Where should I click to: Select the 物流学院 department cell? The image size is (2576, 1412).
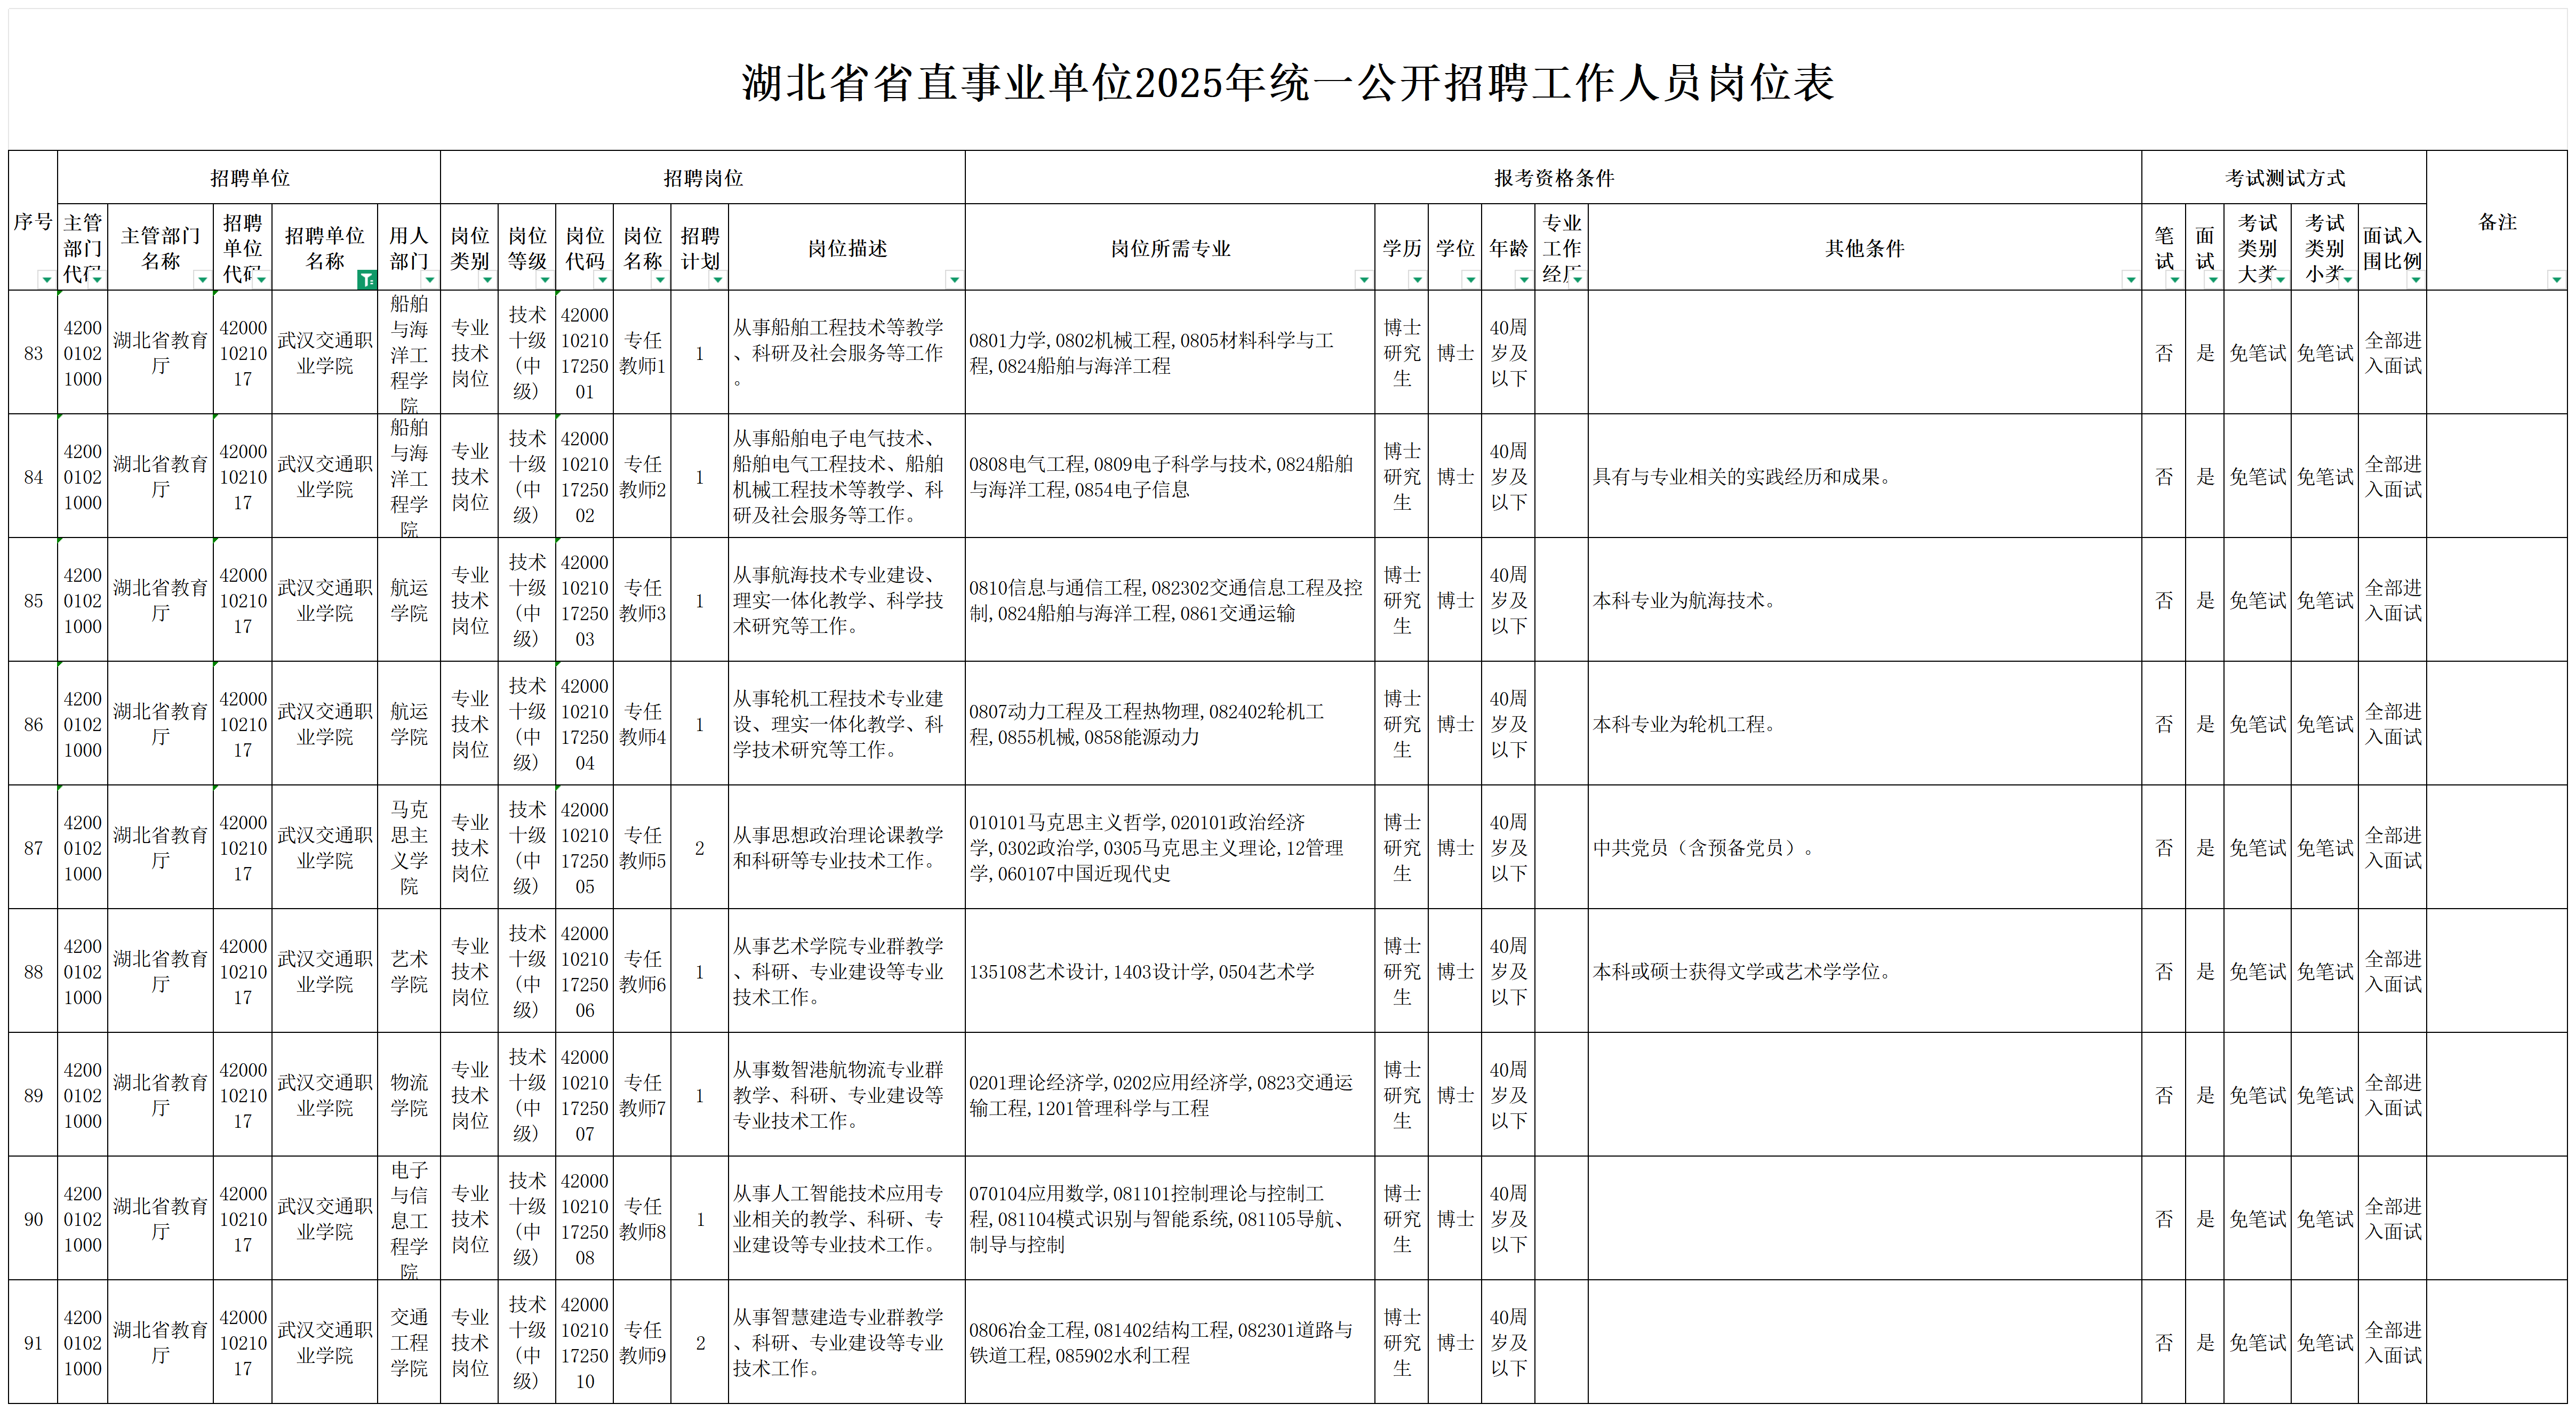(409, 1095)
